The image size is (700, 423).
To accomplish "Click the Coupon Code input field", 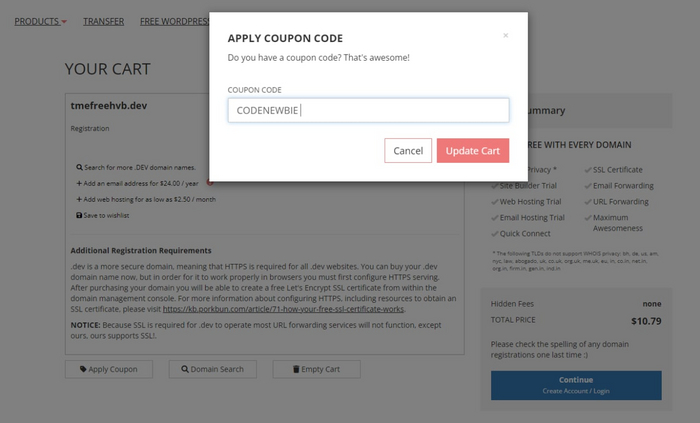I will pyautogui.click(x=368, y=110).
